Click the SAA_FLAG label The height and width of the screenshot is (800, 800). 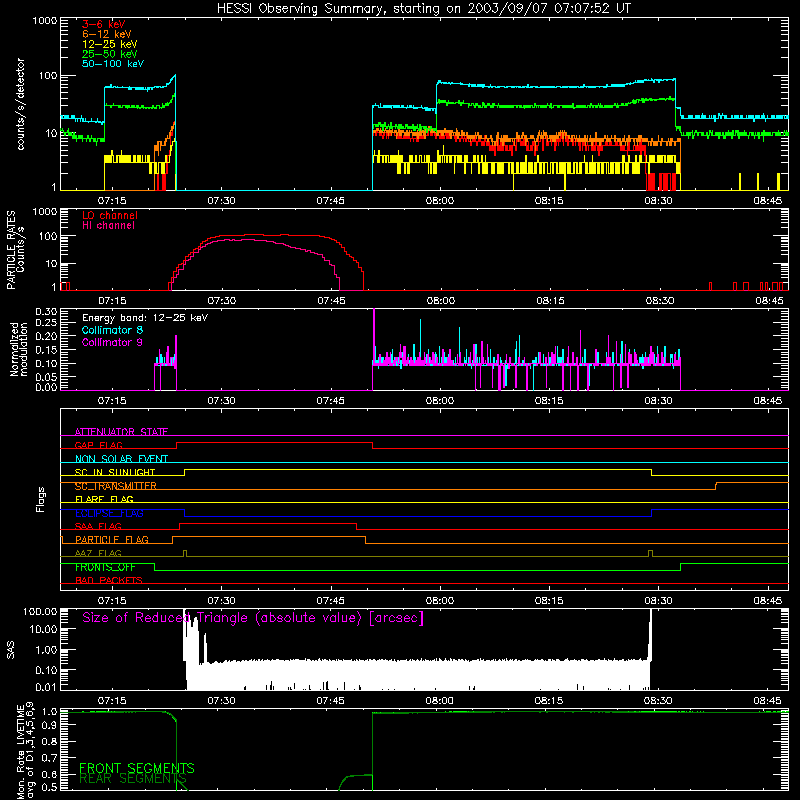point(98,526)
